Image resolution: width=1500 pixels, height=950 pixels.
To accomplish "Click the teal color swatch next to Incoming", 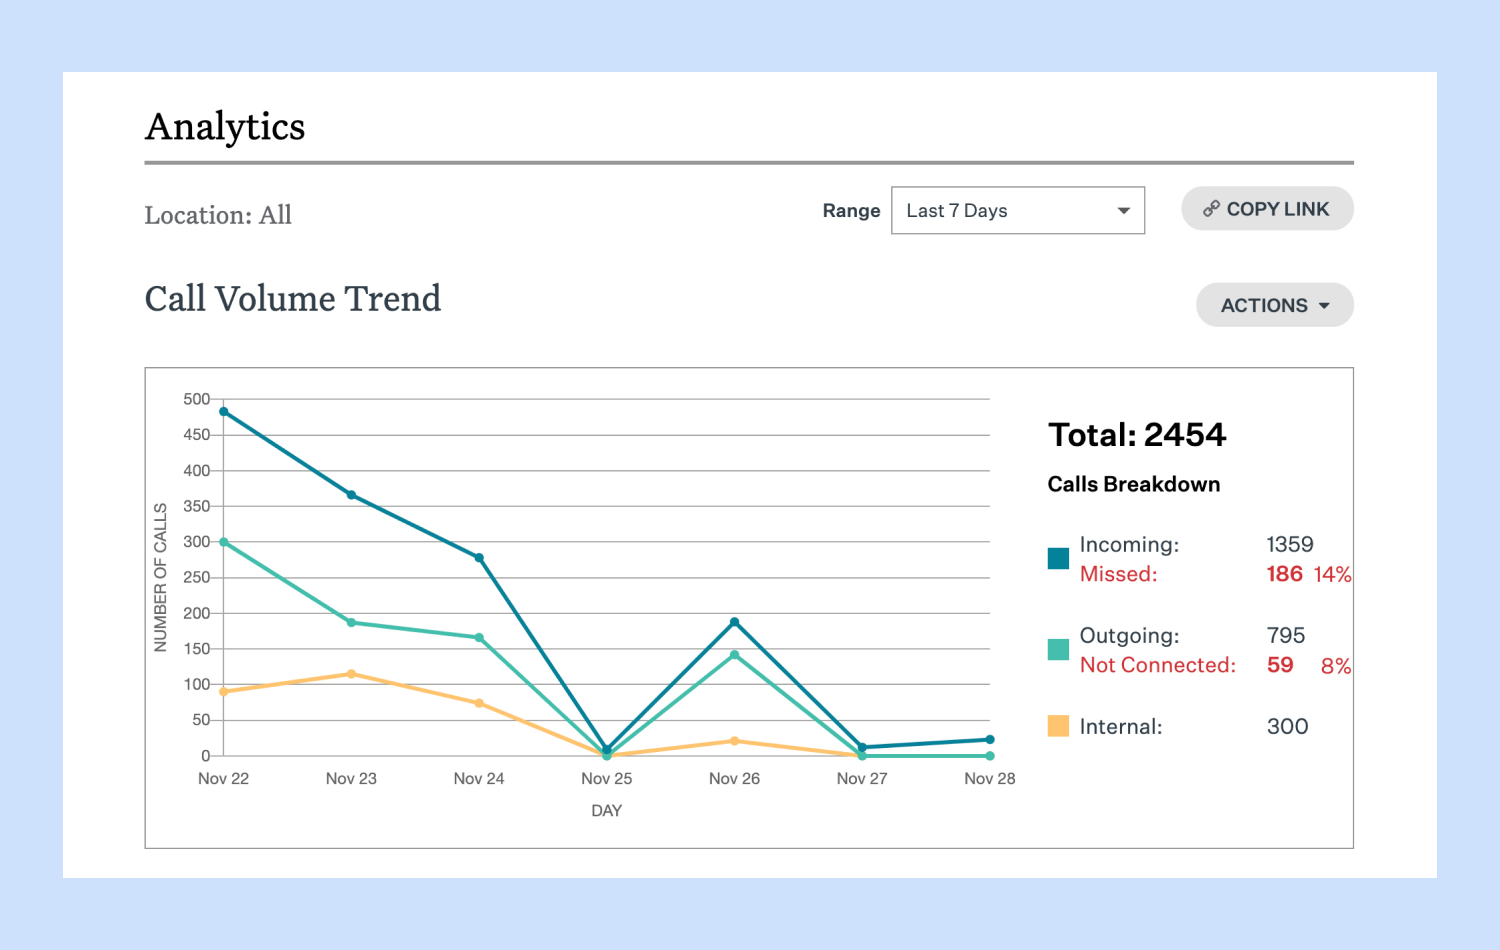I will [x=1058, y=558].
